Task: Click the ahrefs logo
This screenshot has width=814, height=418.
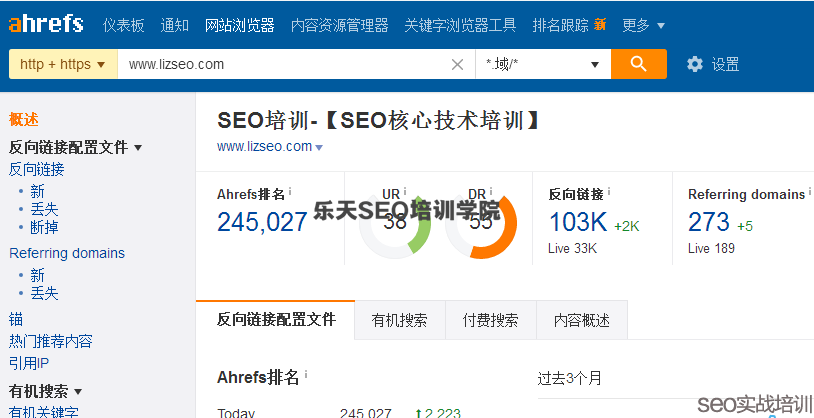Action: [x=46, y=24]
